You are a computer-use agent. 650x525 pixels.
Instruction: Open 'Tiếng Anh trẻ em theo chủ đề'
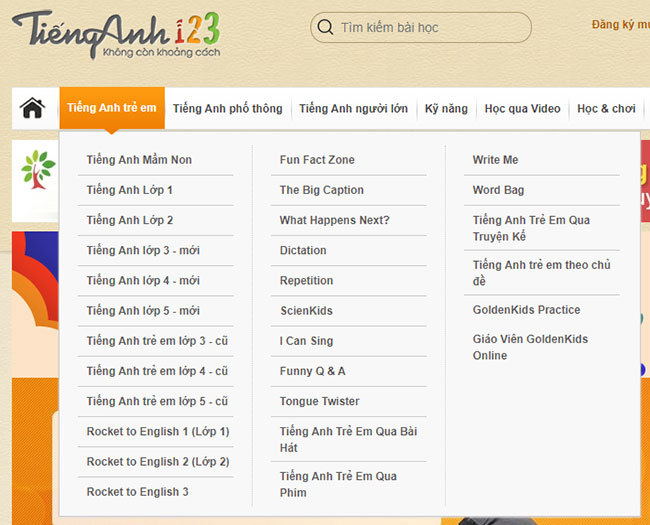[x=541, y=273]
